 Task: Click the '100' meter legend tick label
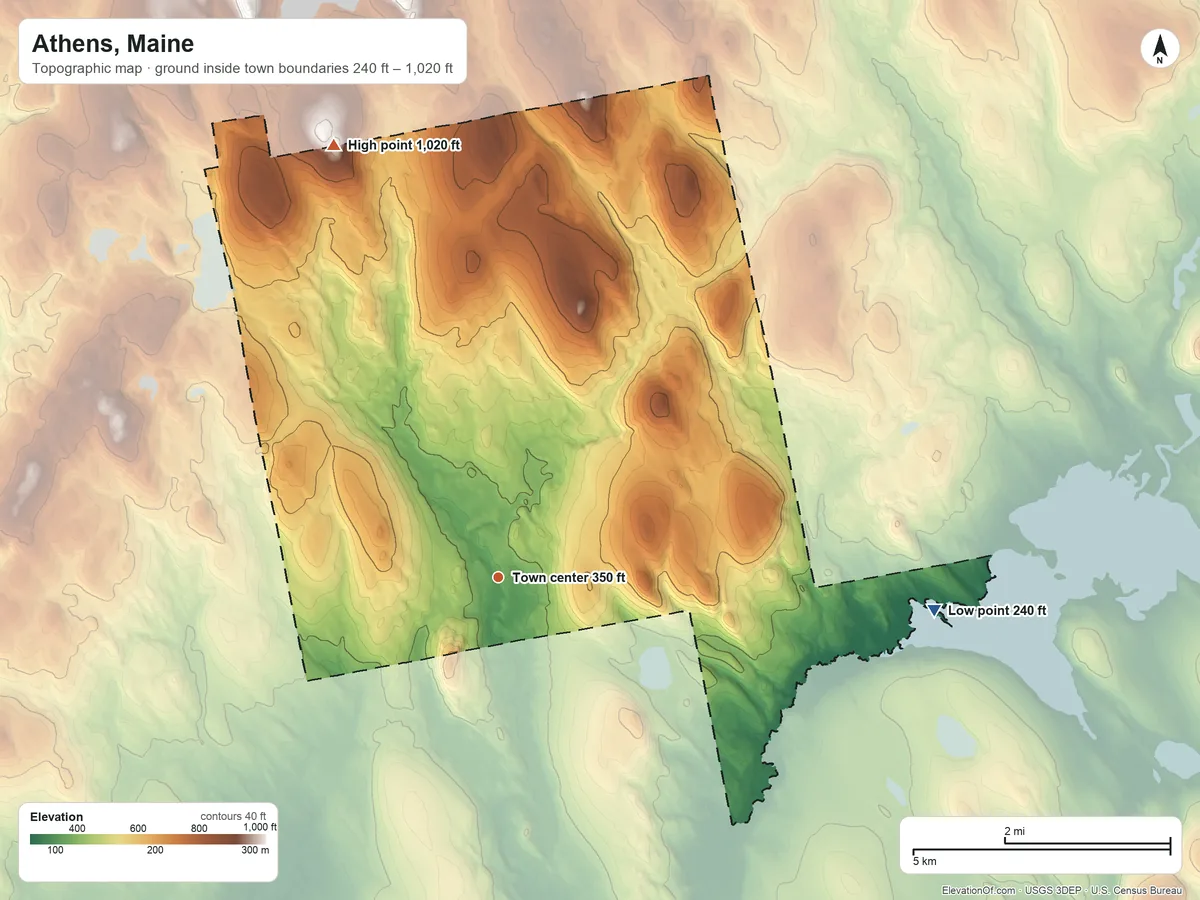tap(56, 850)
